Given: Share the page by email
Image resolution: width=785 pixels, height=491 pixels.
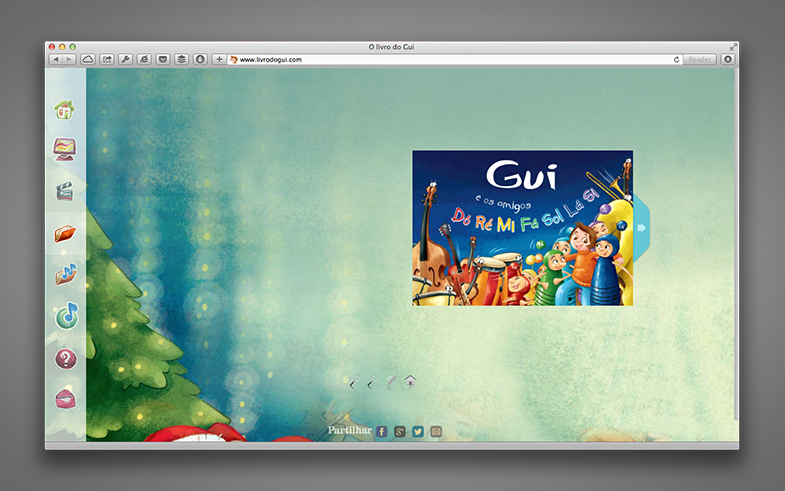Looking at the screenshot, I should (x=436, y=431).
